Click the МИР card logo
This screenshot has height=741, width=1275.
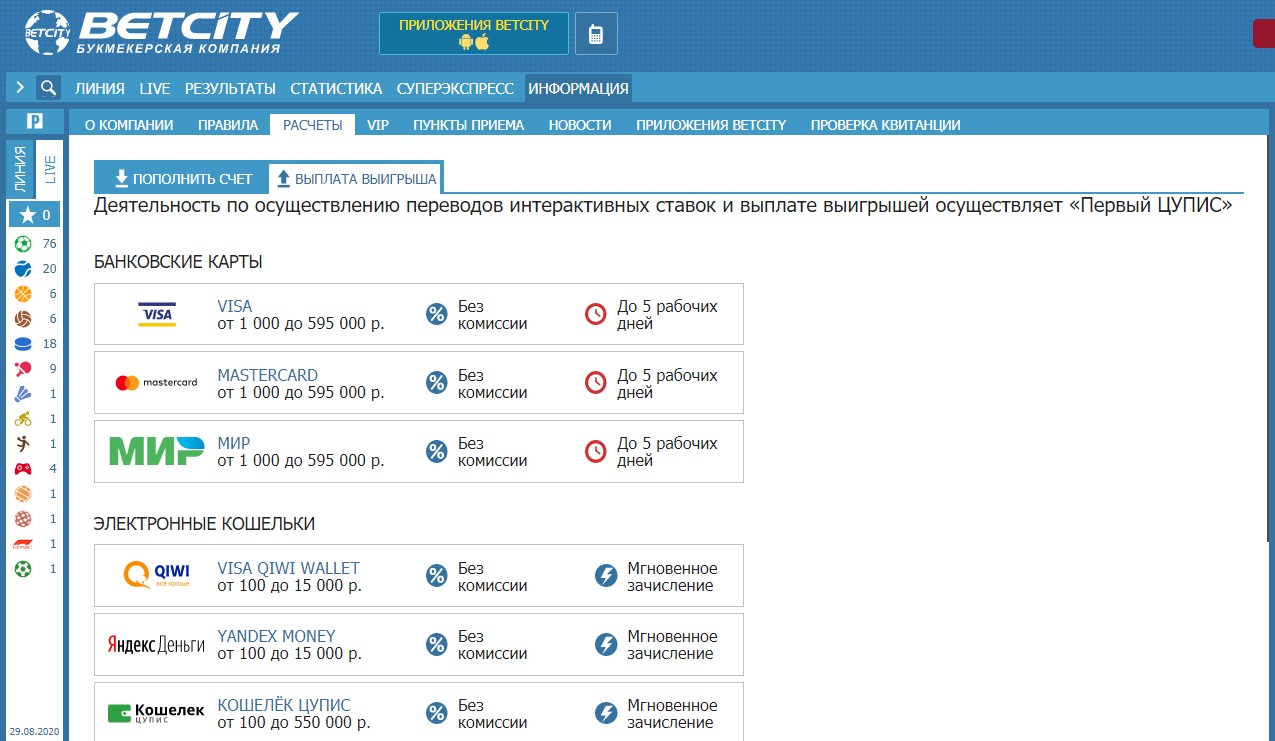(156, 451)
